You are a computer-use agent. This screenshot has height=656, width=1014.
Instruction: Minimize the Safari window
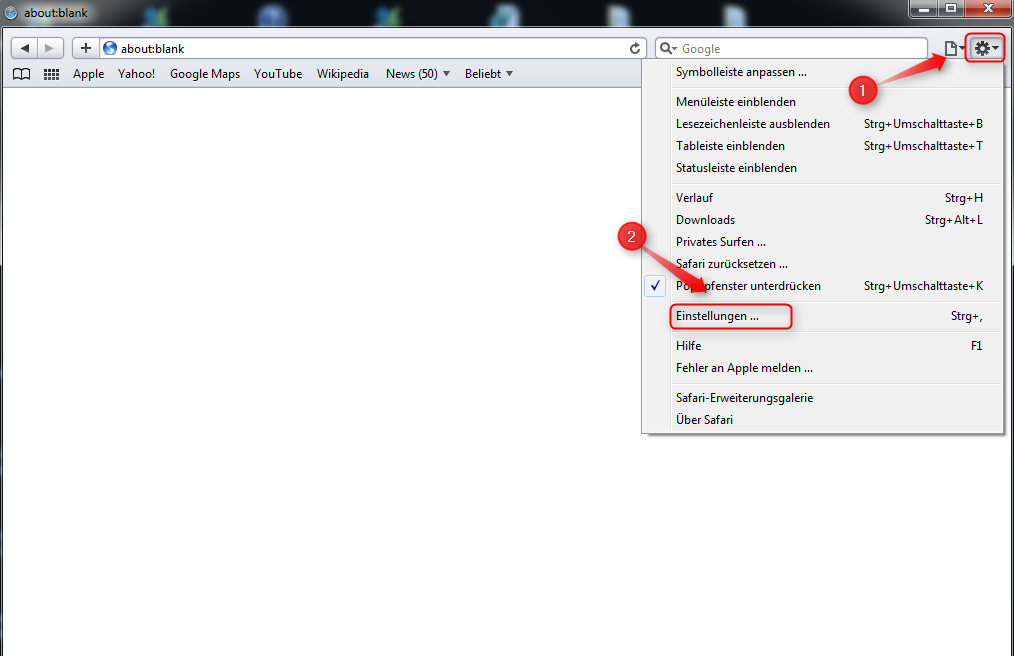pos(923,8)
